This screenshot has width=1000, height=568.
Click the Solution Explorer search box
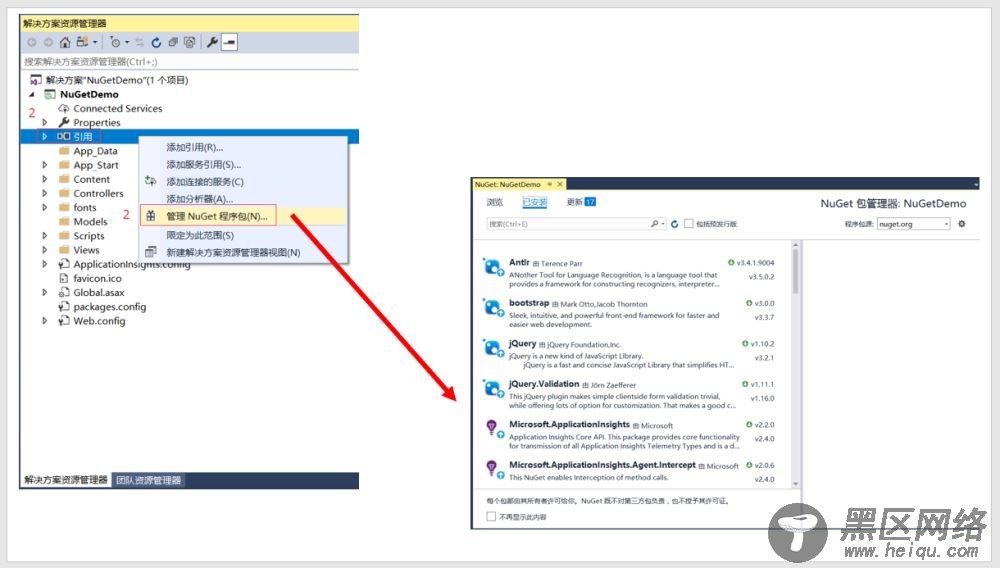tap(190, 62)
